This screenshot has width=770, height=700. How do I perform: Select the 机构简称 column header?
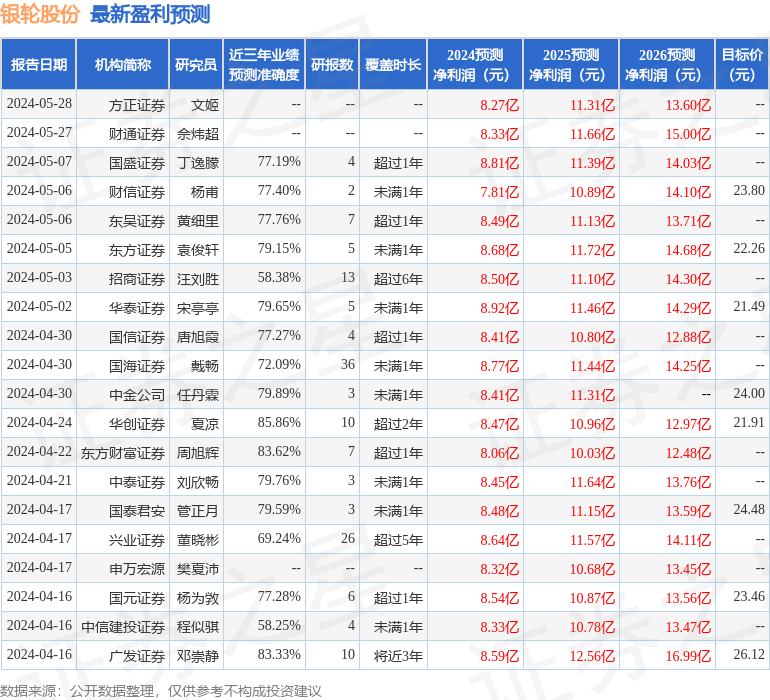(123, 65)
